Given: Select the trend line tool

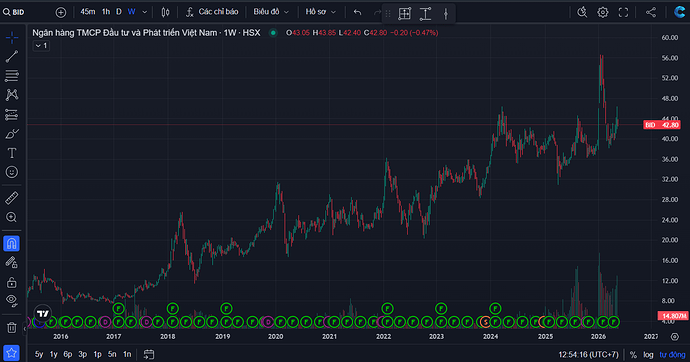Looking at the screenshot, I should 12,56.
